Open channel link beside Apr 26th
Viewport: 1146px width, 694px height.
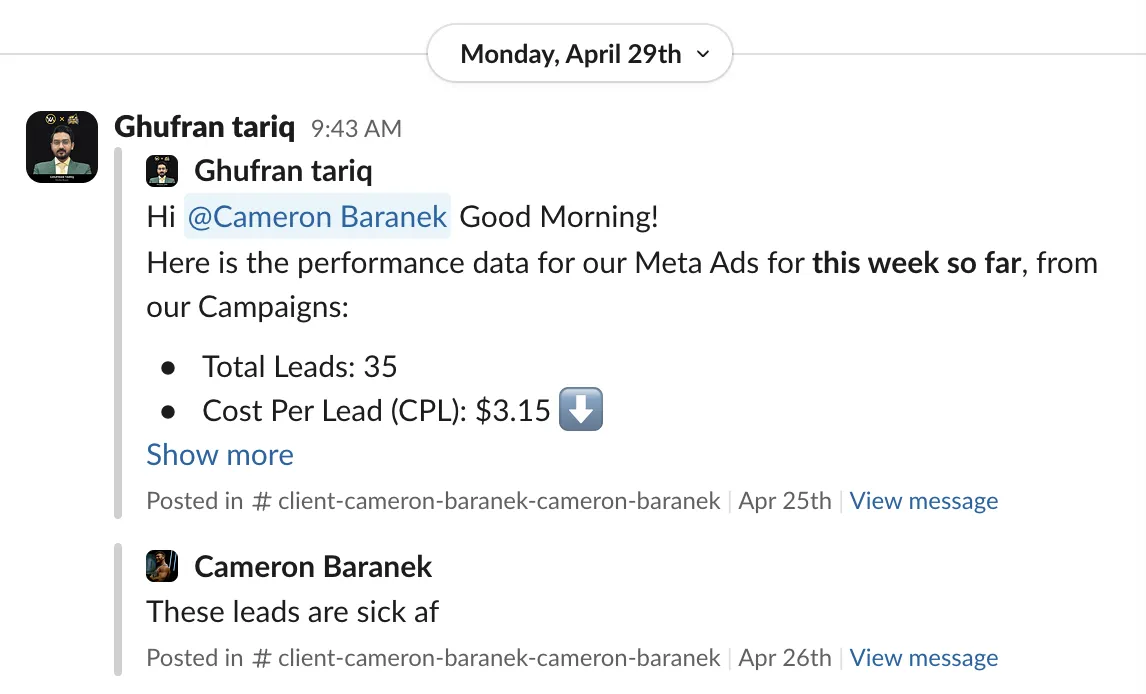tap(486, 657)
